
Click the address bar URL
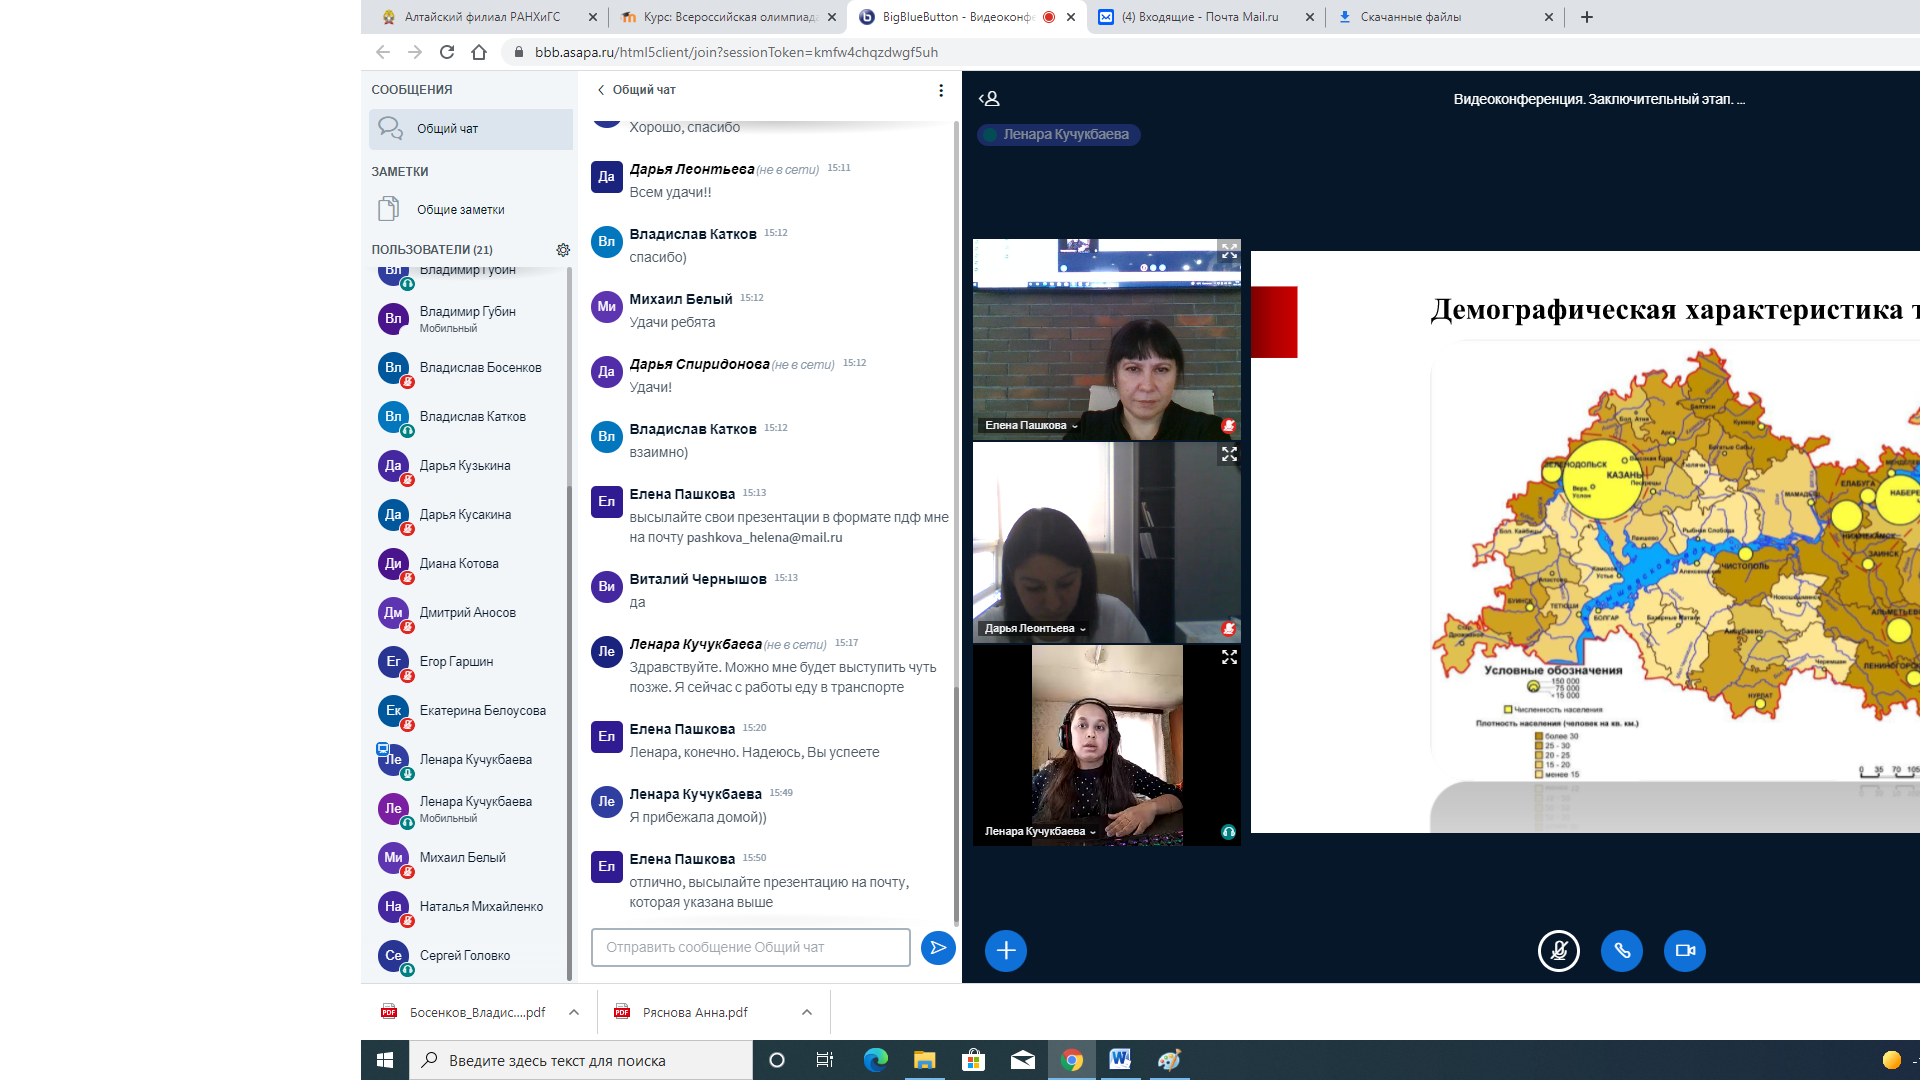736,52
